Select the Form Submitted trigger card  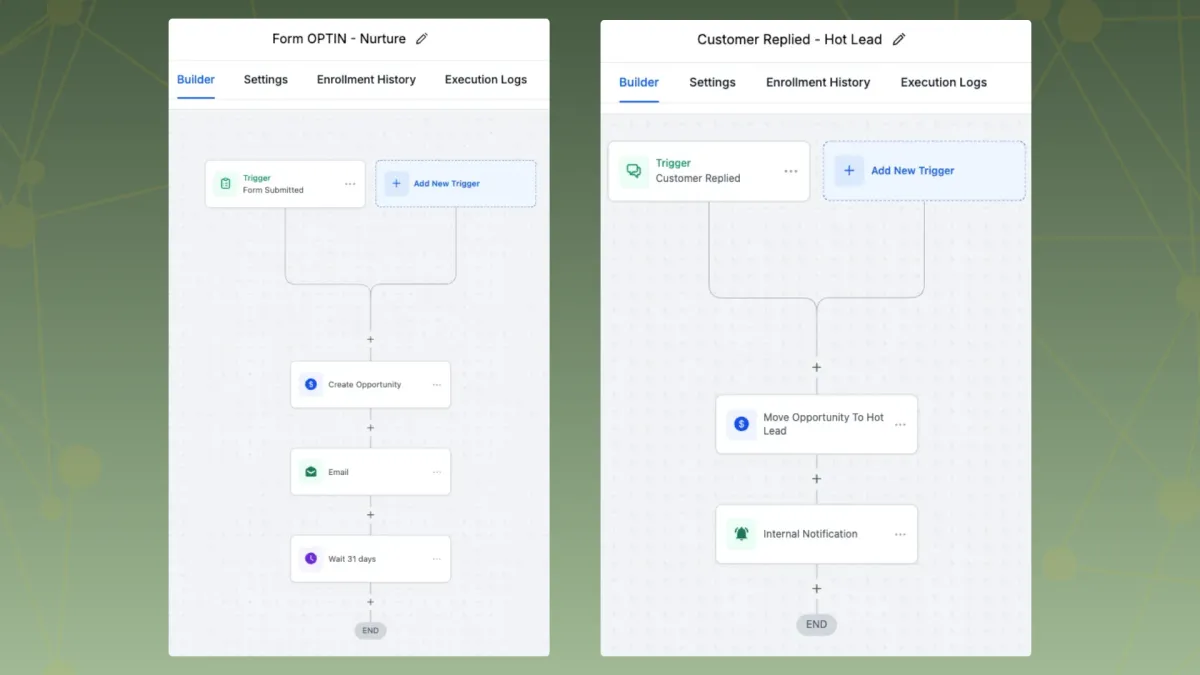pyautogui.click(x=285, y=184)
